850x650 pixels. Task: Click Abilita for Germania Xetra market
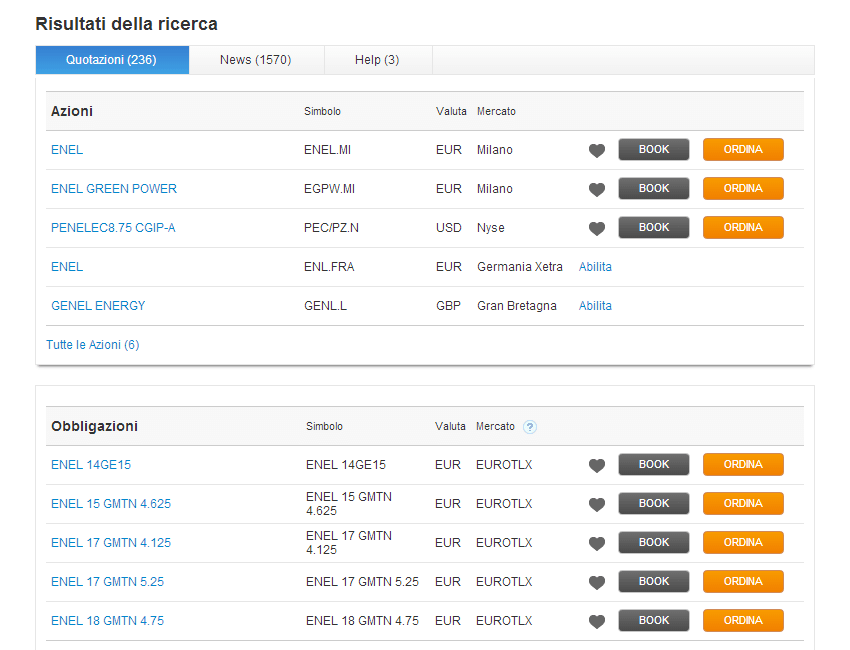coord(595,267)
